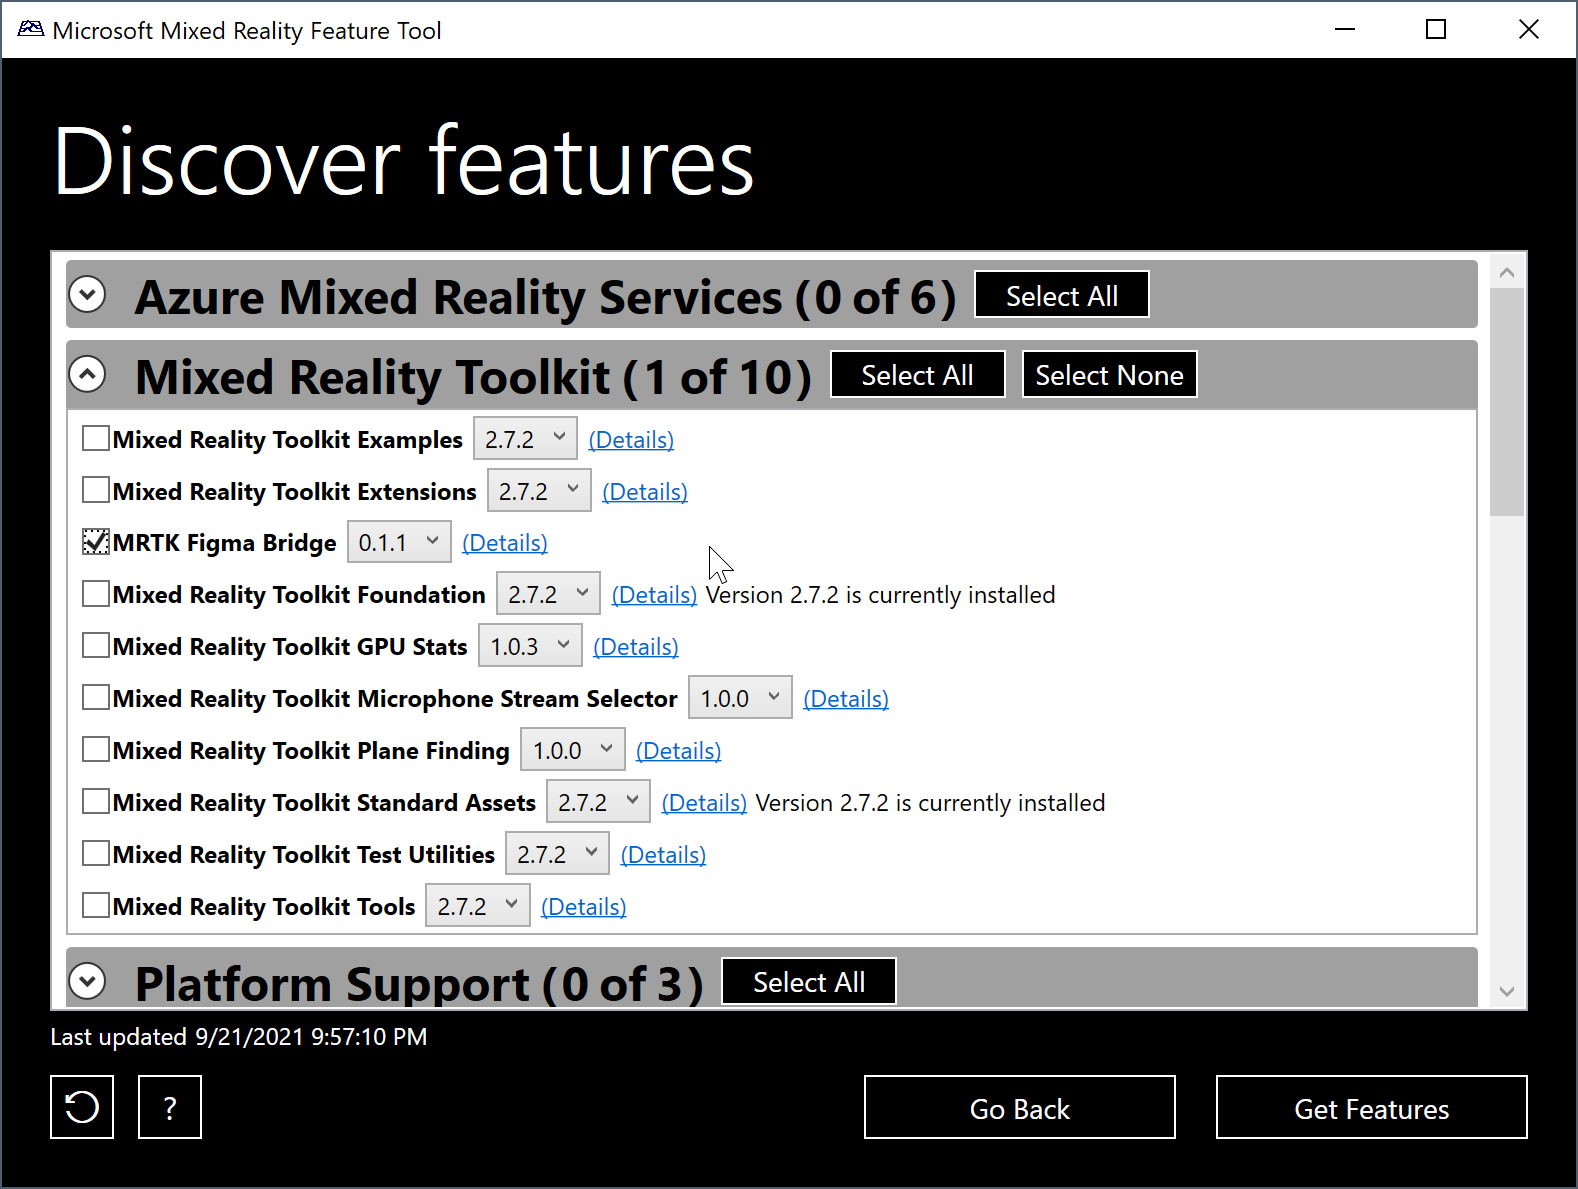The height and width of the screenshot is (1189, 1578).
Task: Click the 'Mixed Reality Toolkit Standard Assets' label
Action: (x=324, y=803)
